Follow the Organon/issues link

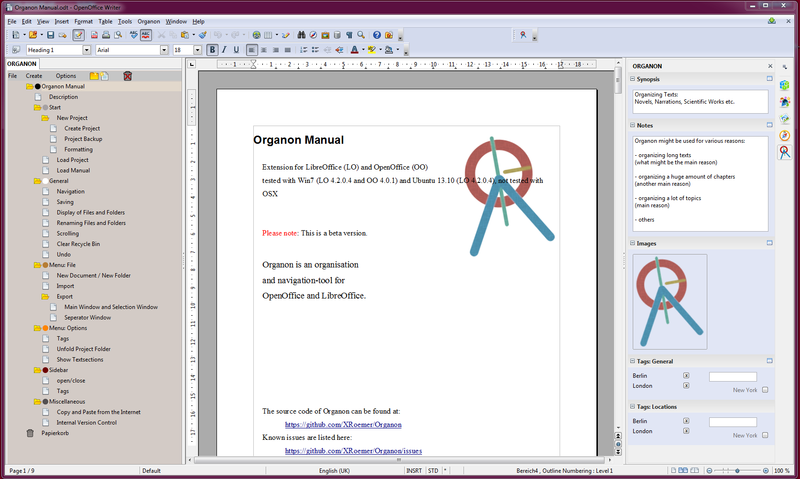pos(353,451)
